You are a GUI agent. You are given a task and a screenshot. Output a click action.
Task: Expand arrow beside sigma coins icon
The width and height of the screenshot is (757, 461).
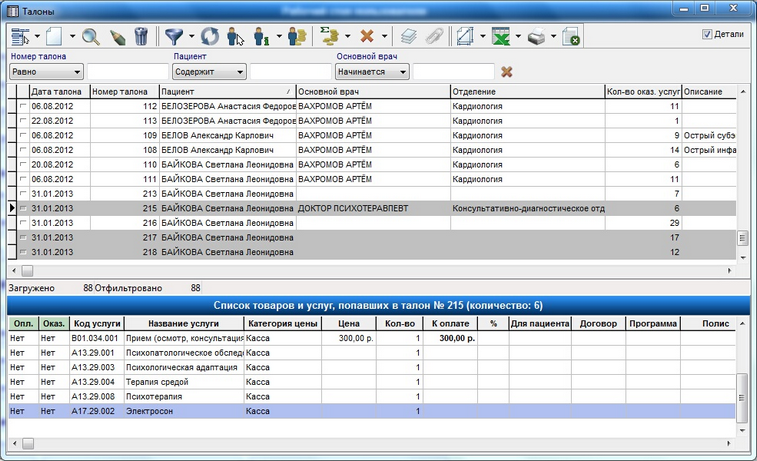[348, 36]
